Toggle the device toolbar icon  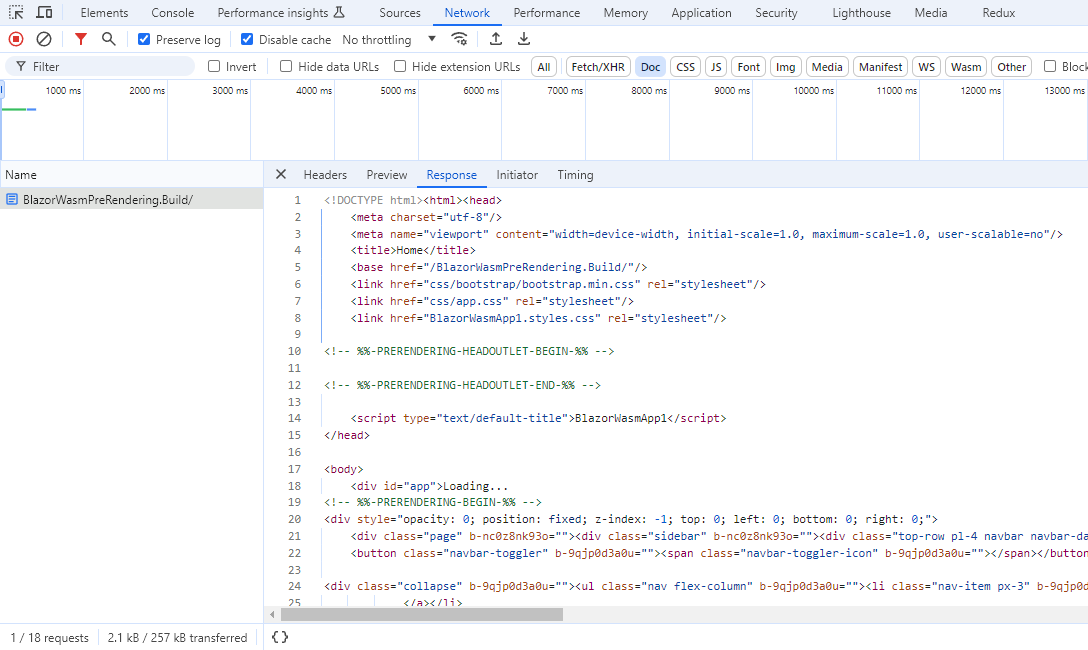pyautogui.click(x=45, y=13)
